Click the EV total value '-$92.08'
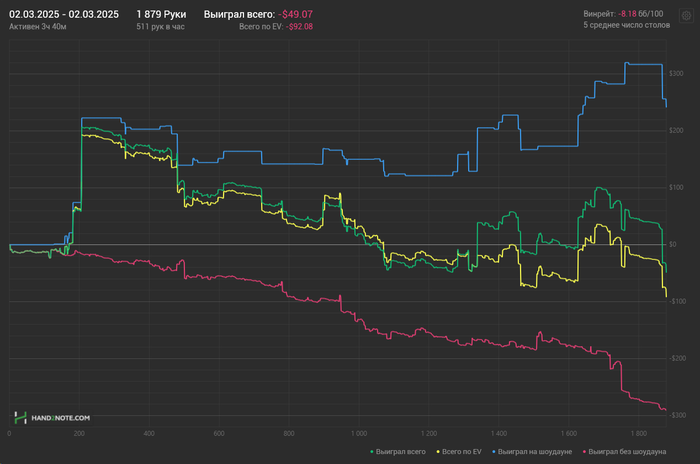Viewport: 700px width, 464px height. [x=299, y=27]
